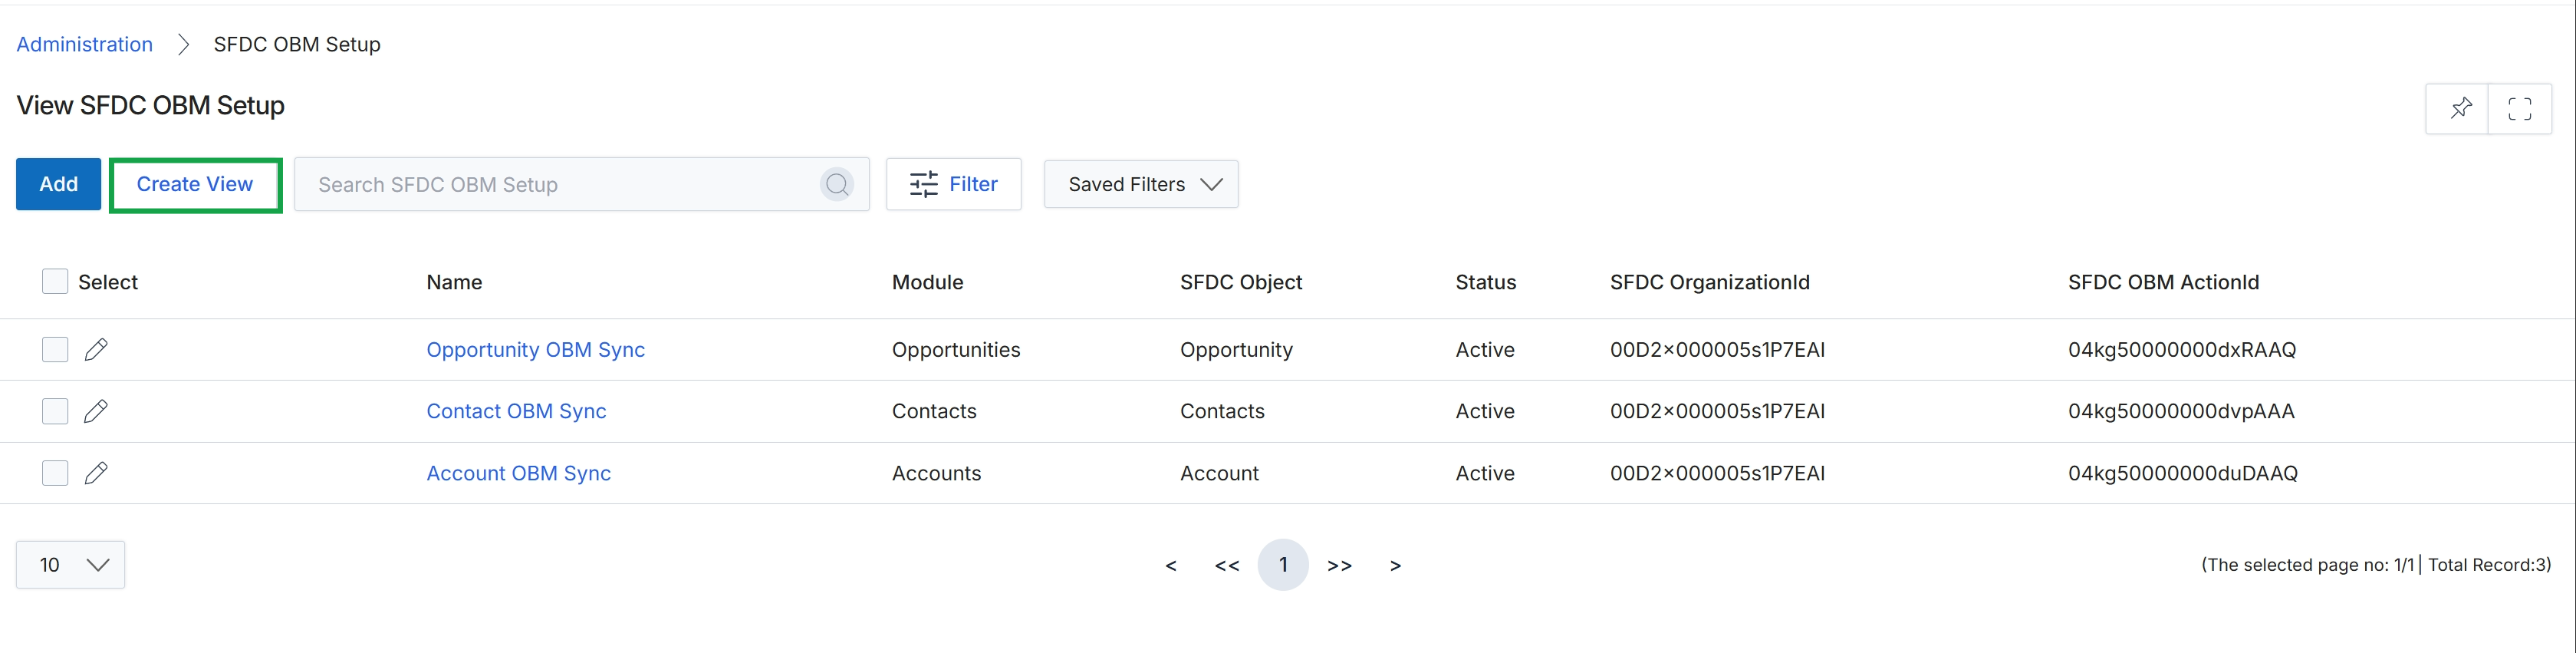Open the Contact OBM Sync link
Image resolution: width=2576 pixels, height=653 pixels.
(516, 411)
